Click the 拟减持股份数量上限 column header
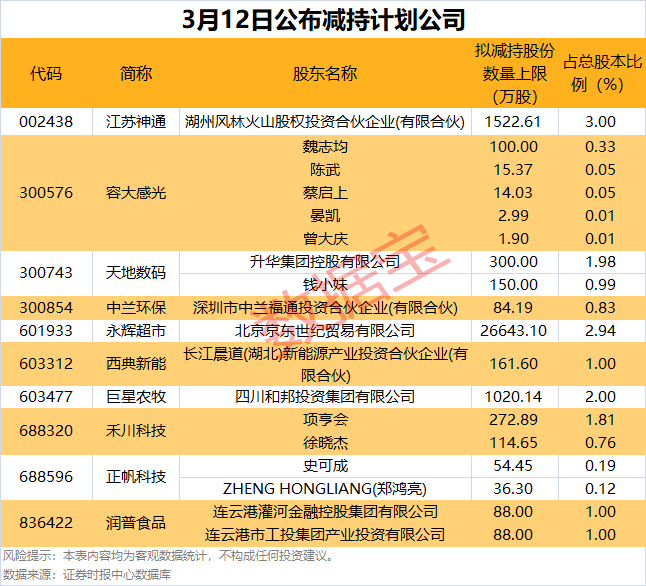This screenshot has width=646, height=586. point(511,74)
